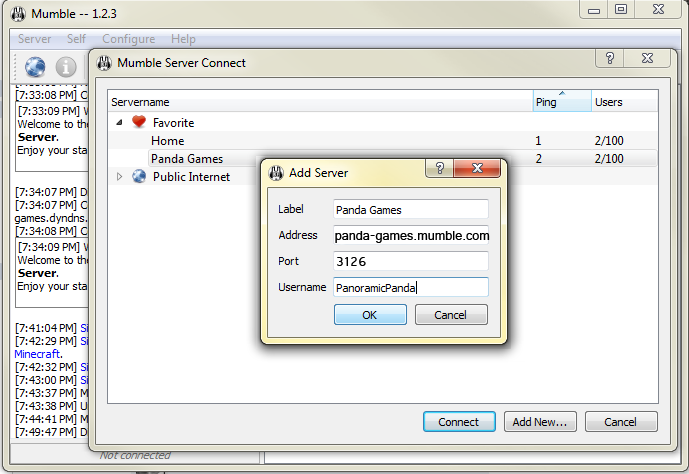Image resolution: width=689 pixels, height=474 pixels.
Task: Click the Mumble Server Connect help question mark button
Action: [609, 58]
